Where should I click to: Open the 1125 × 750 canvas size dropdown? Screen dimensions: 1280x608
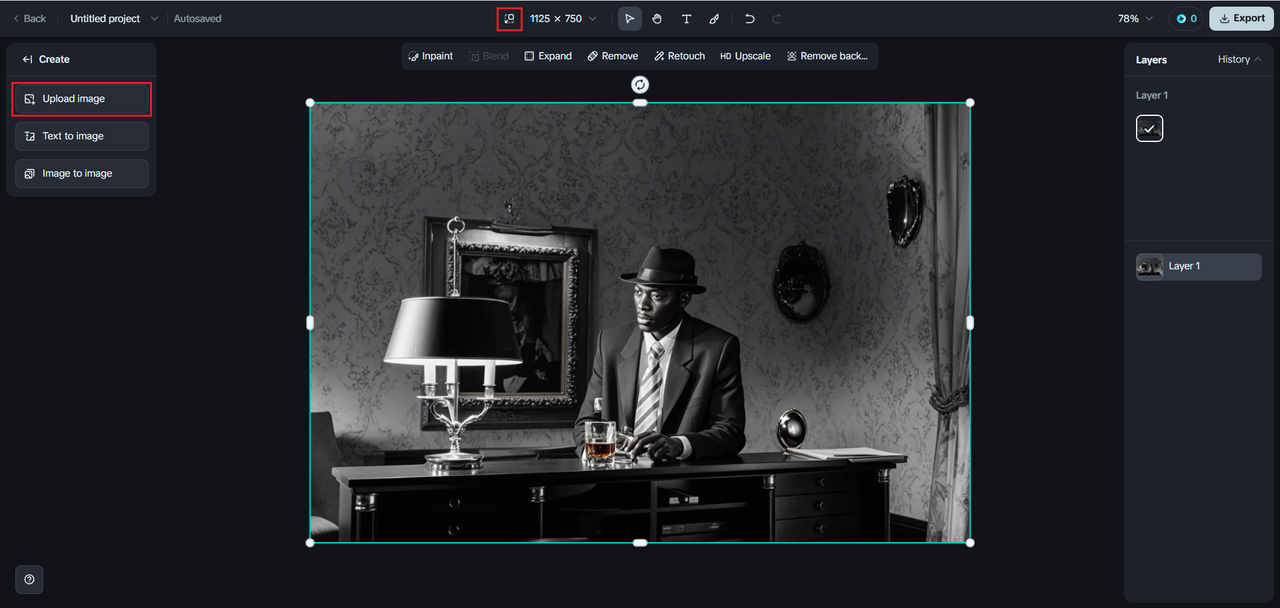(x=563, y=19)
